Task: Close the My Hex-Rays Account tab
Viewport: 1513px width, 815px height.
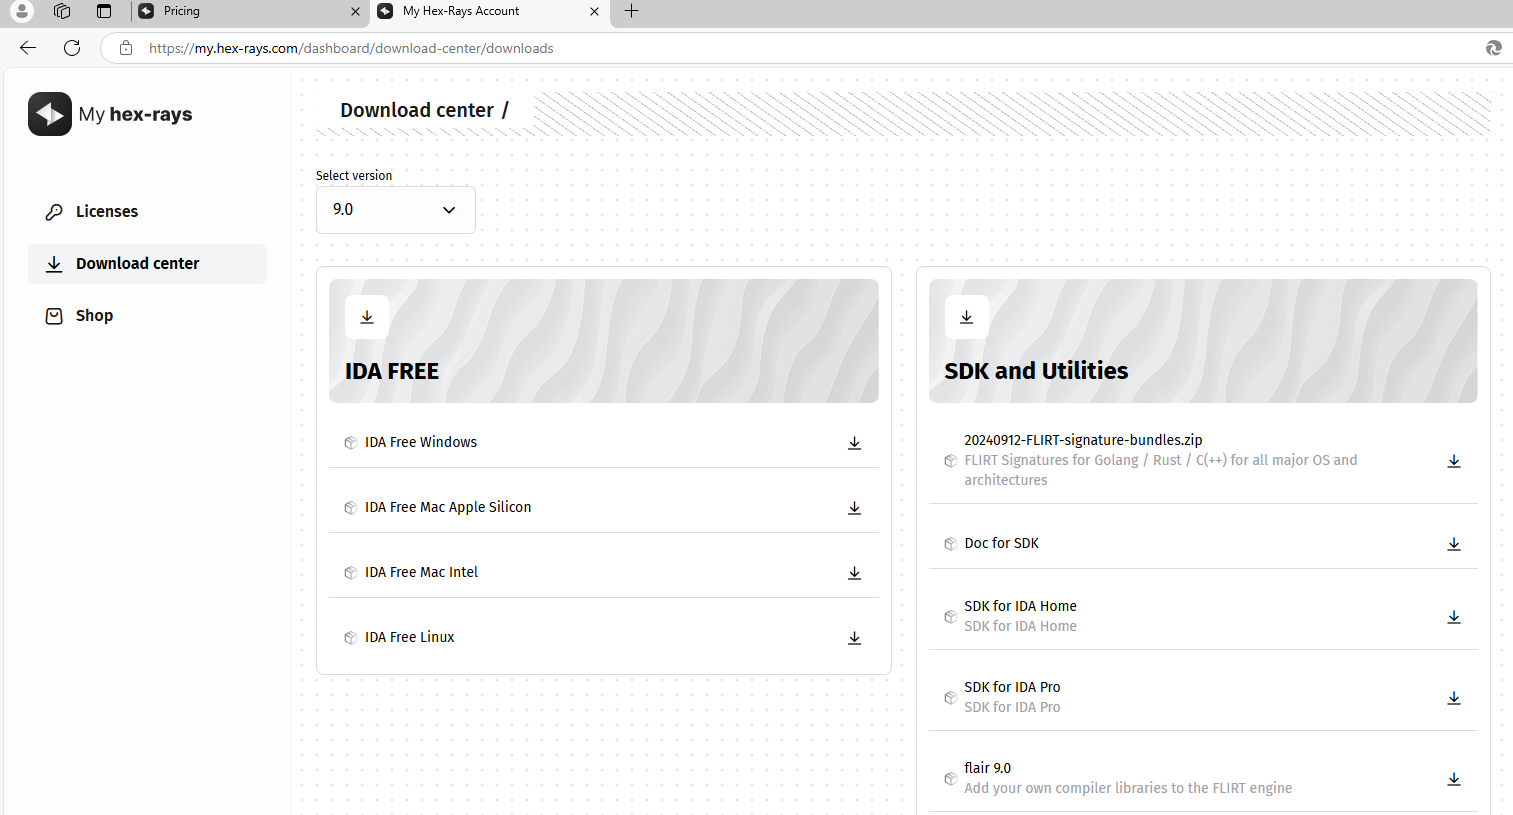Action: coord(595,12)
